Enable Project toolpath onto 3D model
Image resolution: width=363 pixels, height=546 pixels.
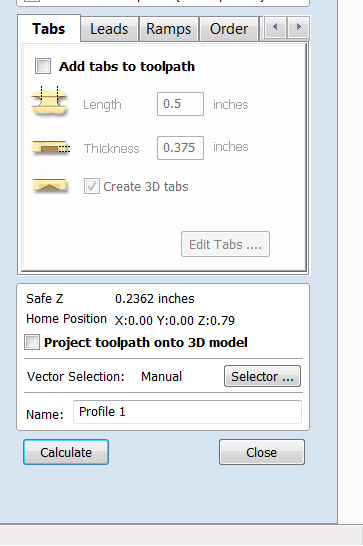(x=32, y=342)
